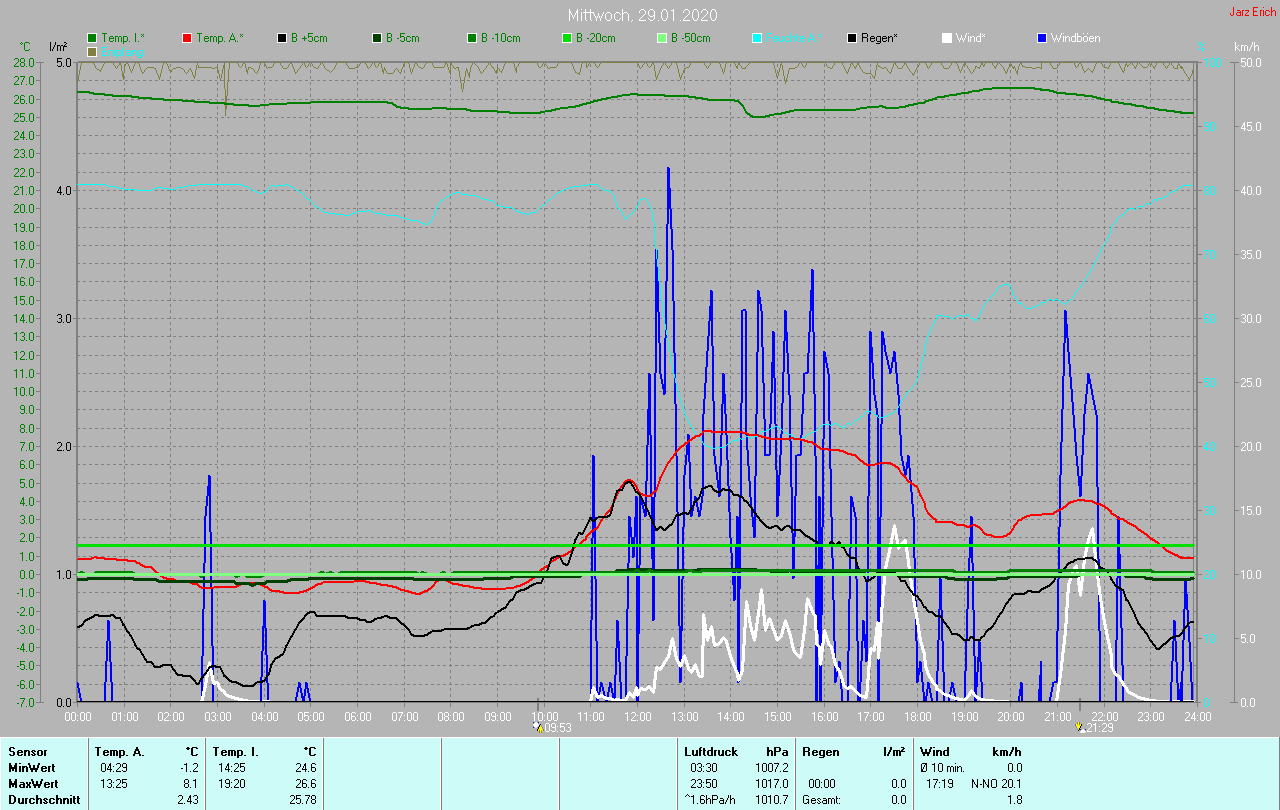The width and height of the screenshot is (1280, 810).
Task: Select the "MinWert" row label
Action: click(x=30, y=768)
